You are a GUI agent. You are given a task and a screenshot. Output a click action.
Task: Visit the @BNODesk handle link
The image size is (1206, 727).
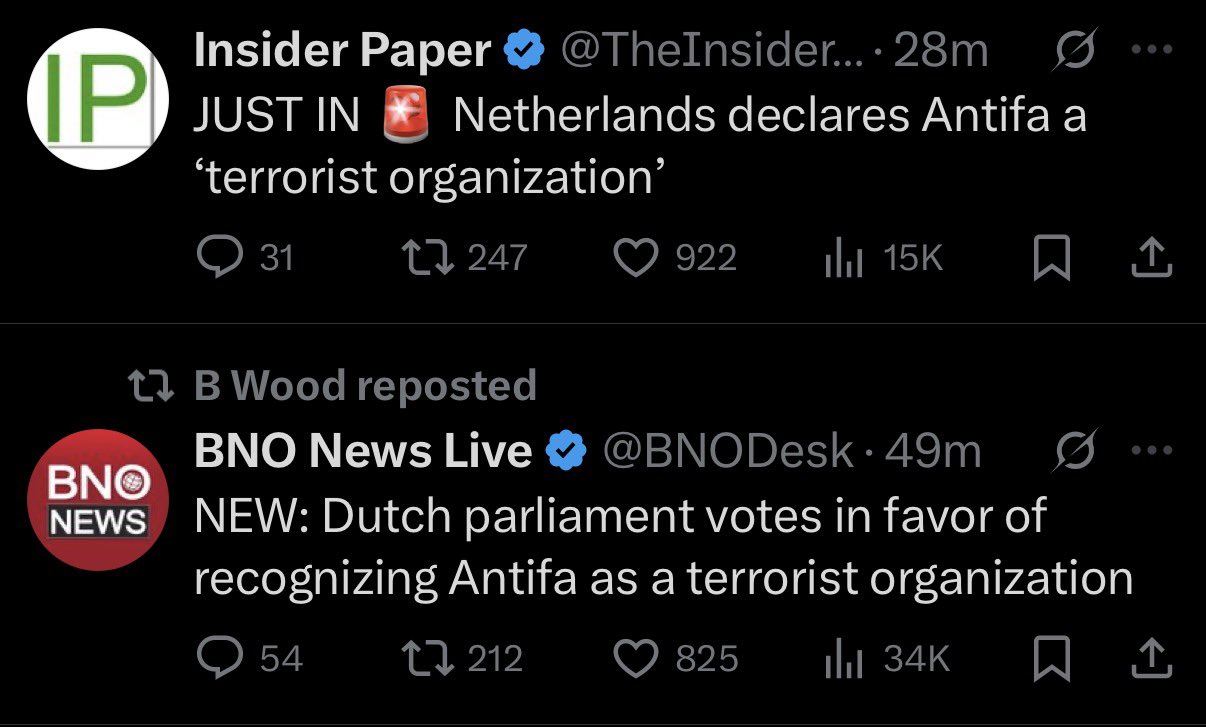tap(726, 452)
